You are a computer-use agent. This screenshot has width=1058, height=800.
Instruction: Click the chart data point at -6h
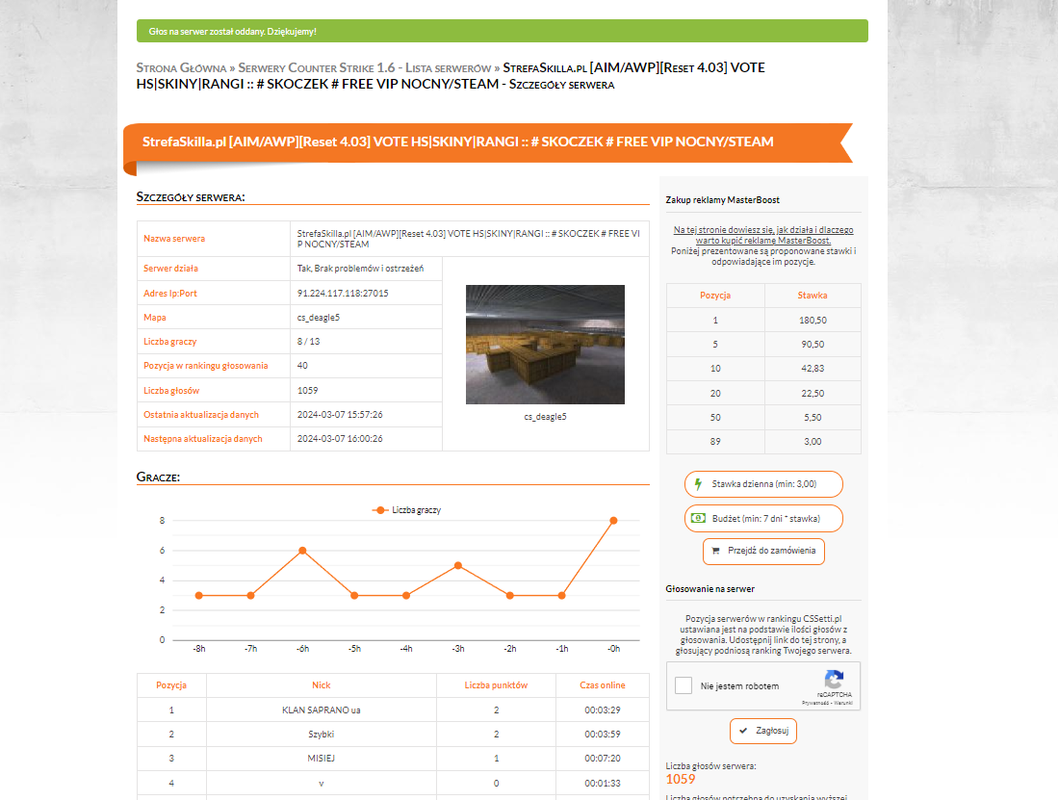(302, 550)
